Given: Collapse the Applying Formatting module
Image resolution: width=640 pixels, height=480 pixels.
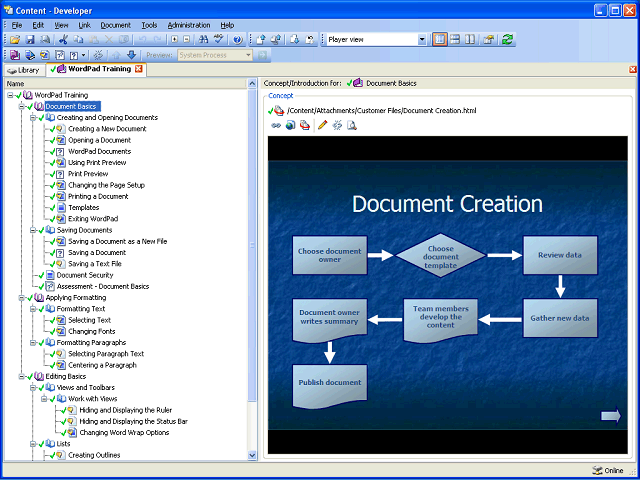Looking at the screenshot, I should pos(22,298).
